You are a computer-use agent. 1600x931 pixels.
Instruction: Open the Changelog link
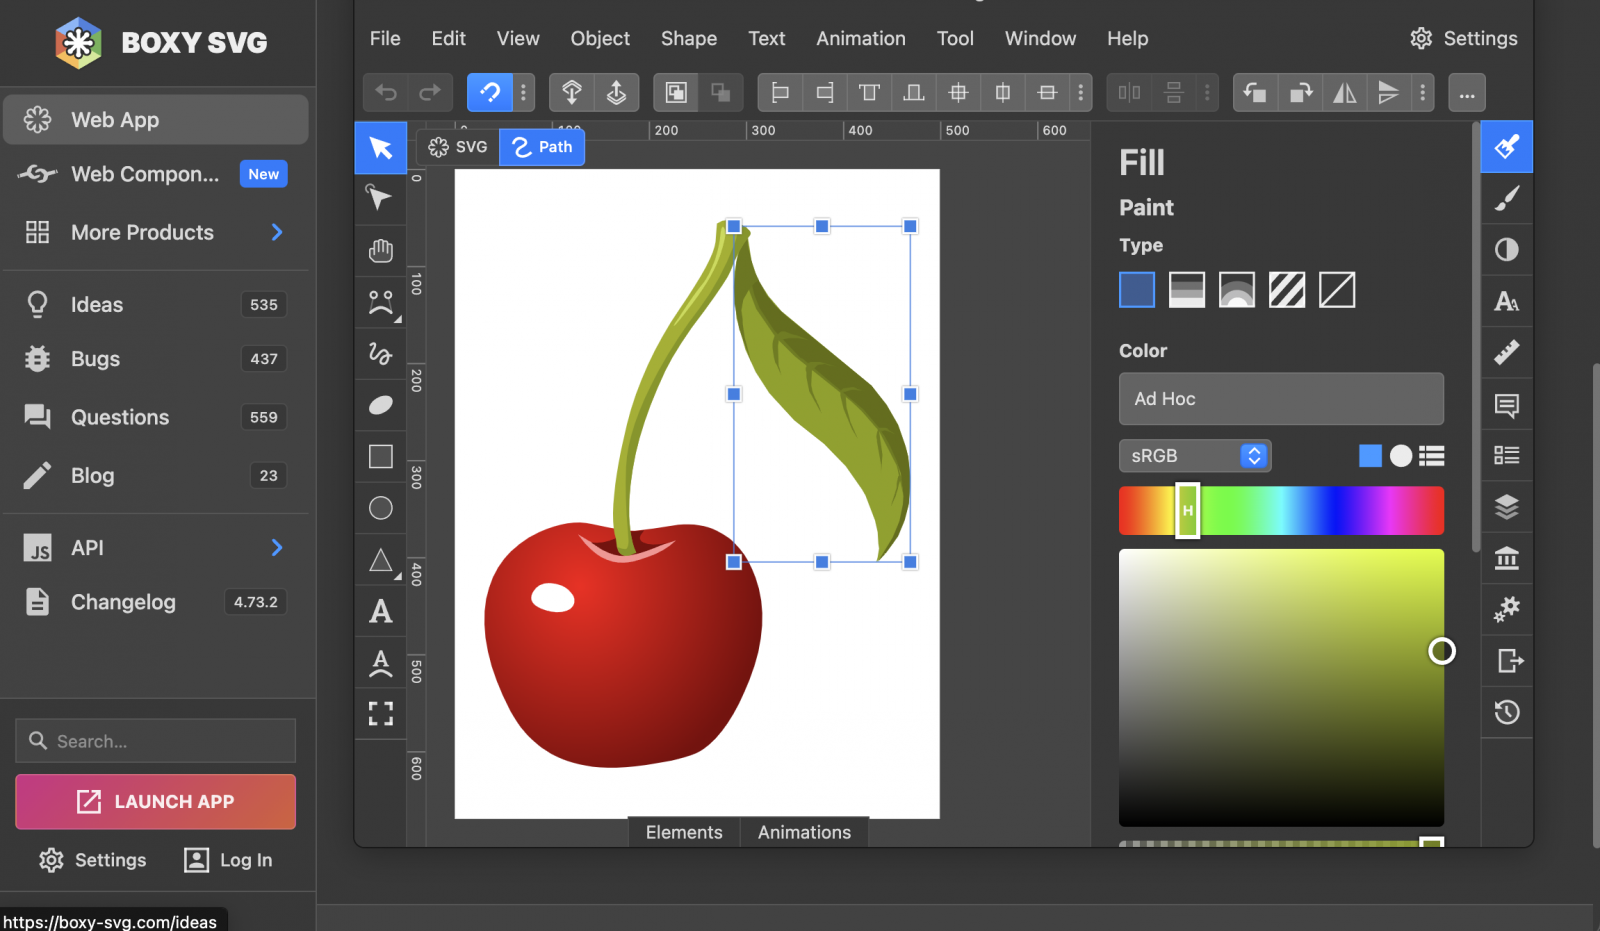coord(123,602)
